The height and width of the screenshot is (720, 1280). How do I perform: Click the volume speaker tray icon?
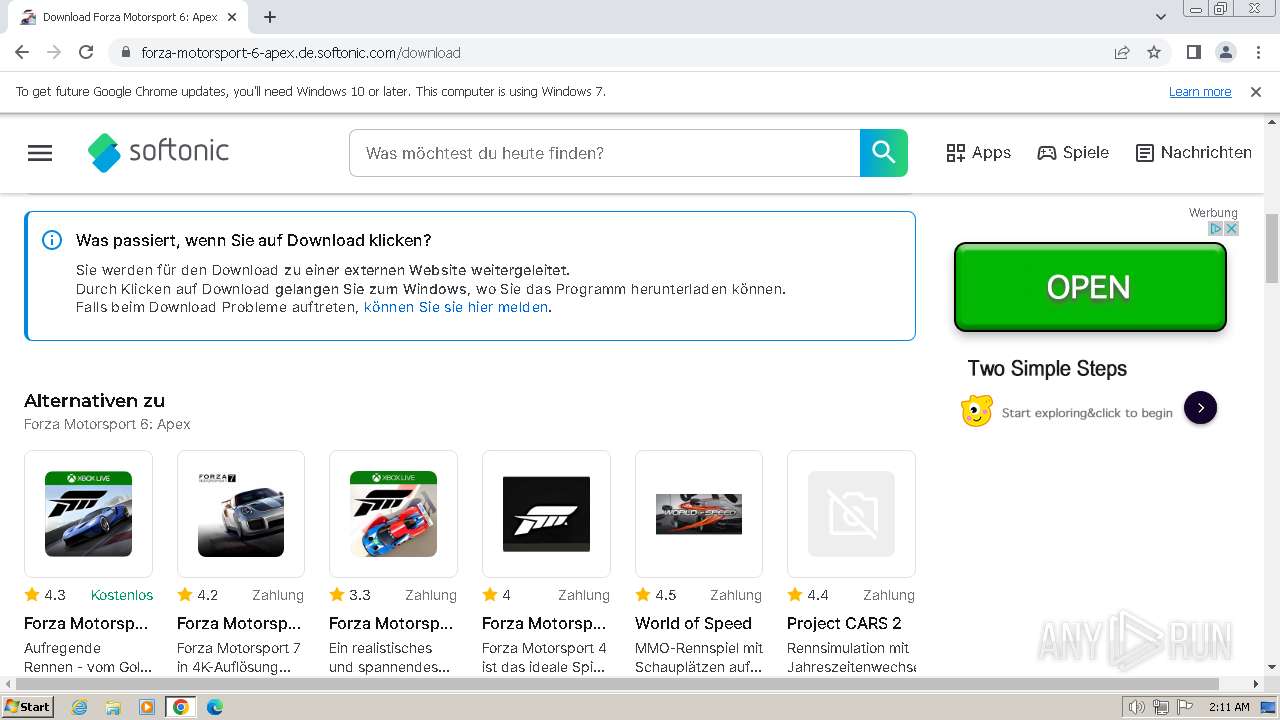[x=1137, y=707]
